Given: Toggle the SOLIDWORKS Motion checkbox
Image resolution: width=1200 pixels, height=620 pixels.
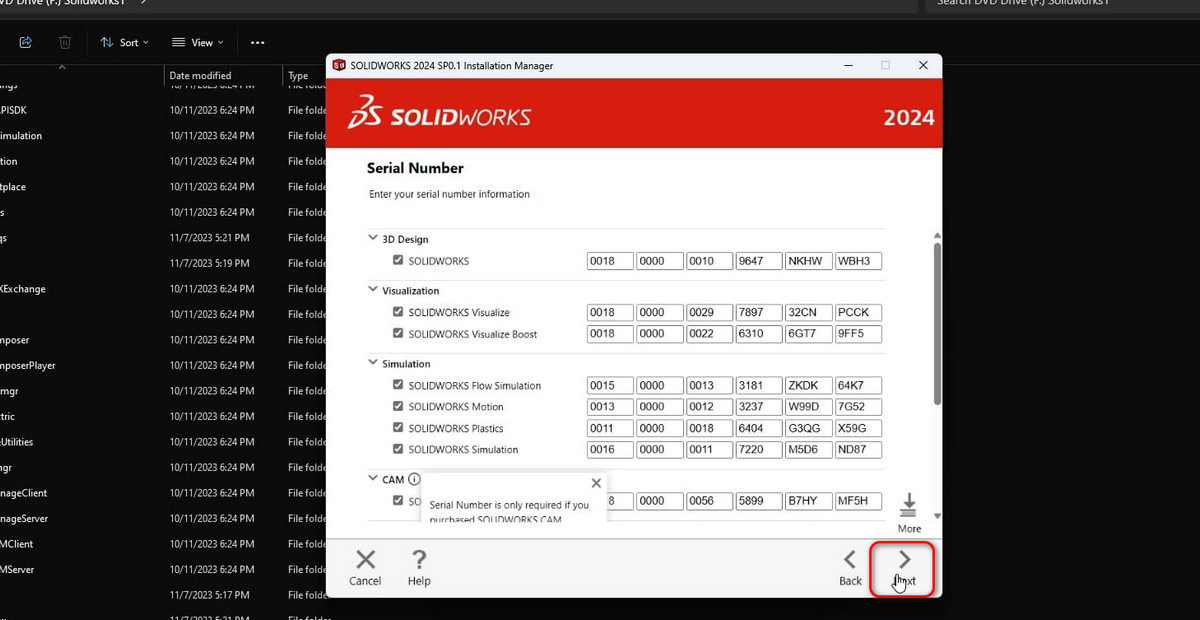Looking at the screenshot, I should tap(398, 406).
